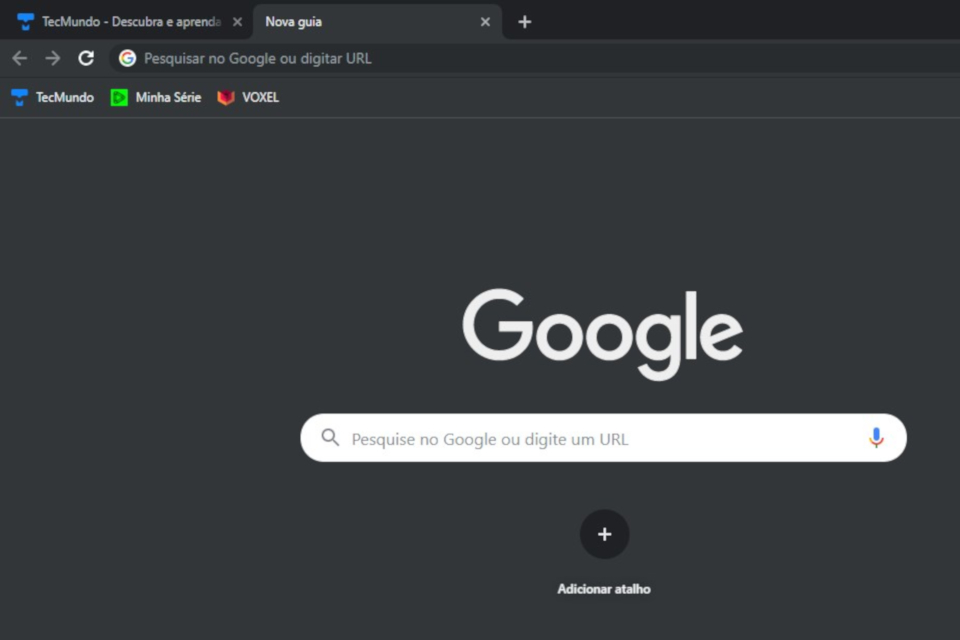Viewport: 960px width, 640px height.
Task: Switch to the TecMundo tab
Action: tap(130, 21)
